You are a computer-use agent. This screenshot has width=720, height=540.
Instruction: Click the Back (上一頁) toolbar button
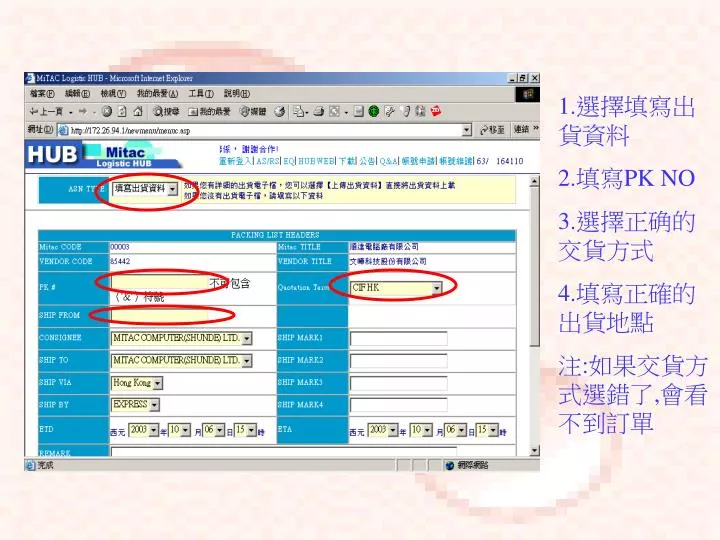[x=46, y=112]
